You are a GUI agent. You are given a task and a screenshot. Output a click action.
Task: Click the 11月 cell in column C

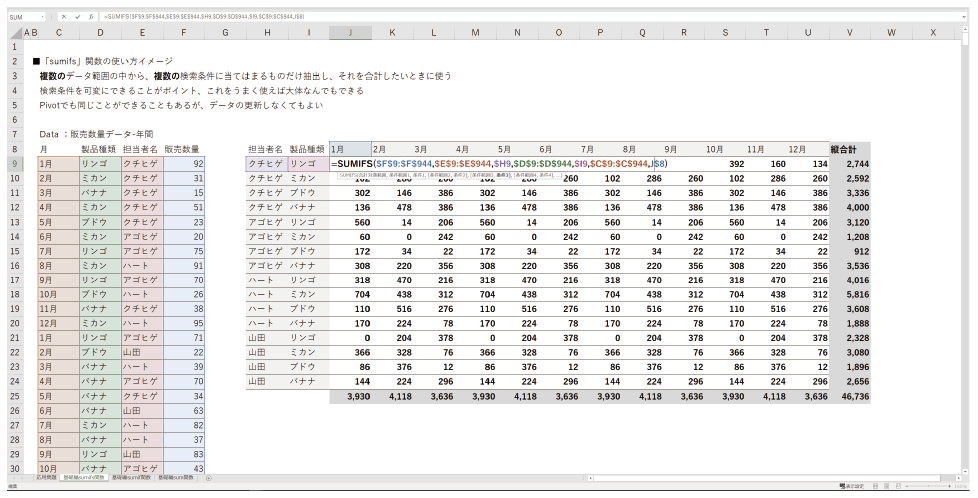pos(59,309)
